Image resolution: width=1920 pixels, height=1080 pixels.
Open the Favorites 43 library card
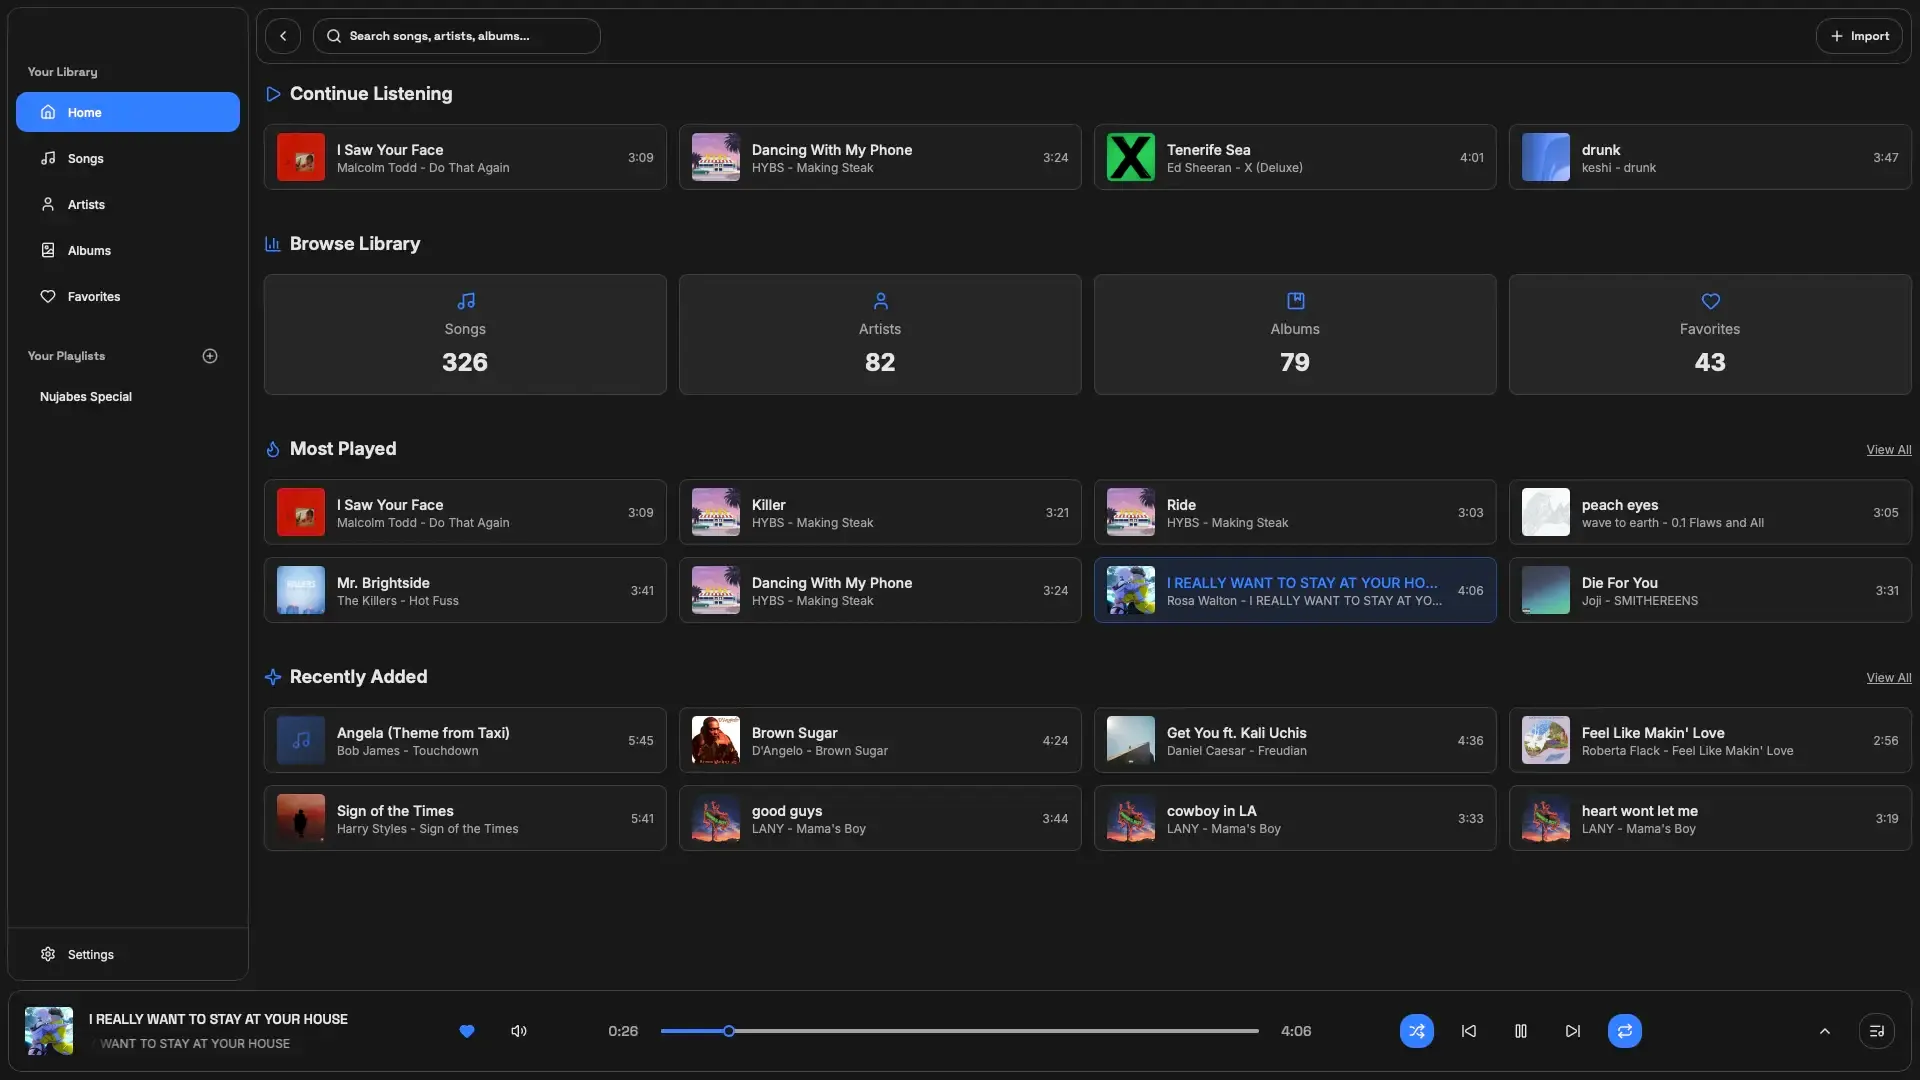tap(1710, 334)
